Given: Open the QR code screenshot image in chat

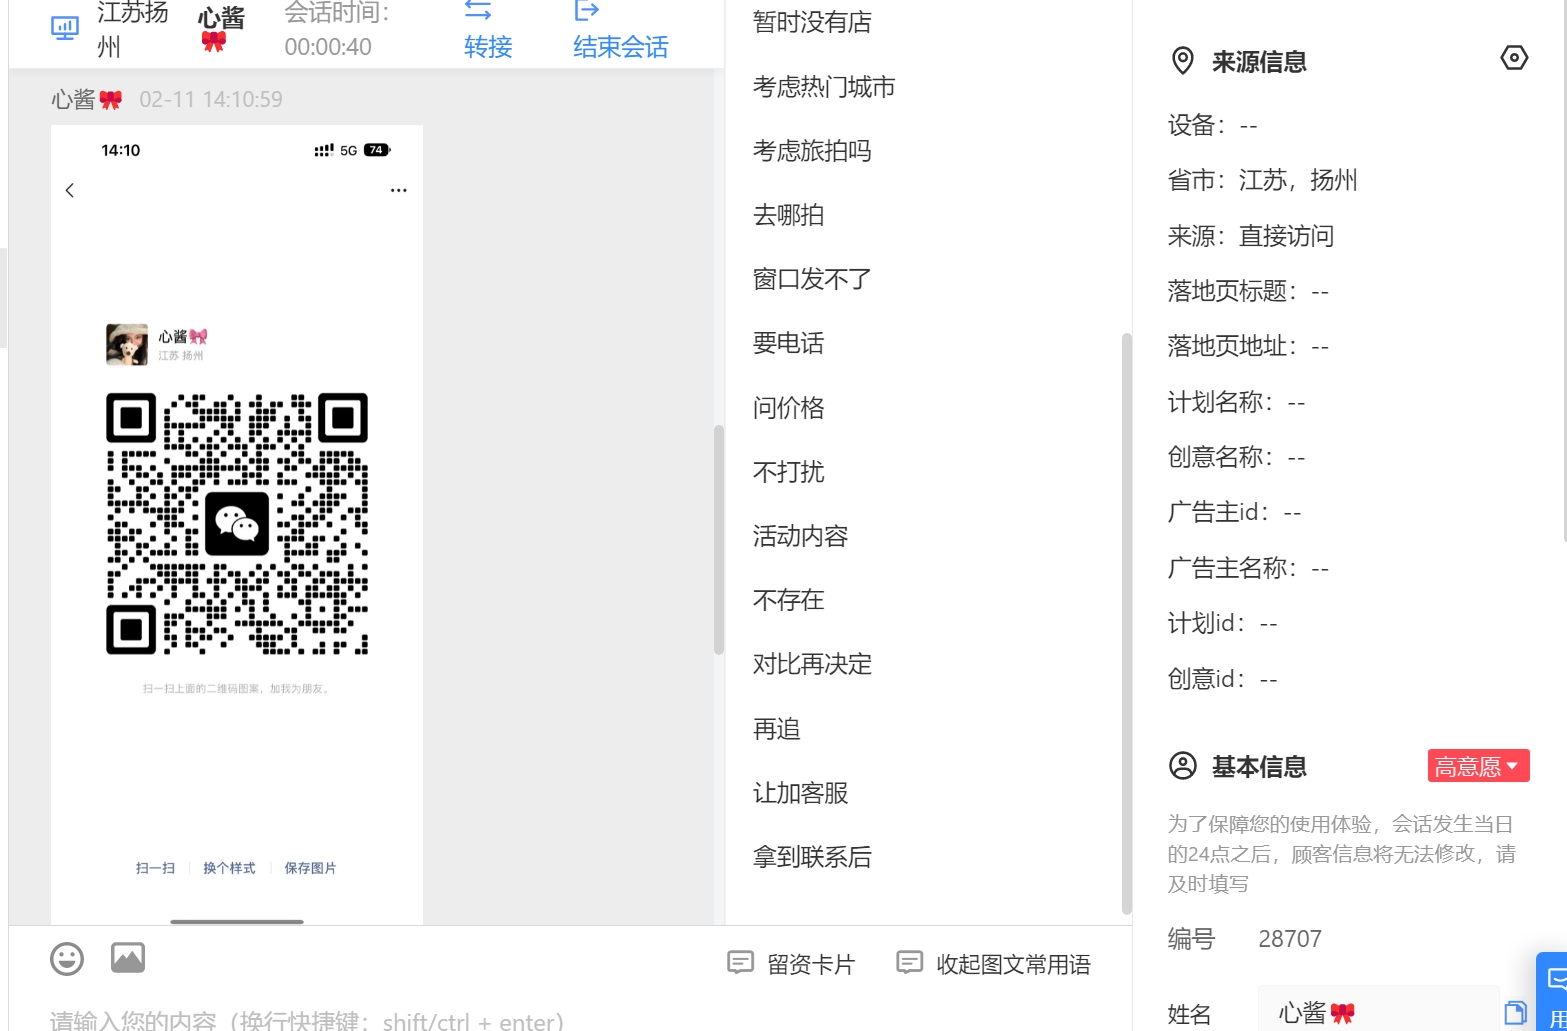Looking at the screenshot, I should [x=237, y=524].
